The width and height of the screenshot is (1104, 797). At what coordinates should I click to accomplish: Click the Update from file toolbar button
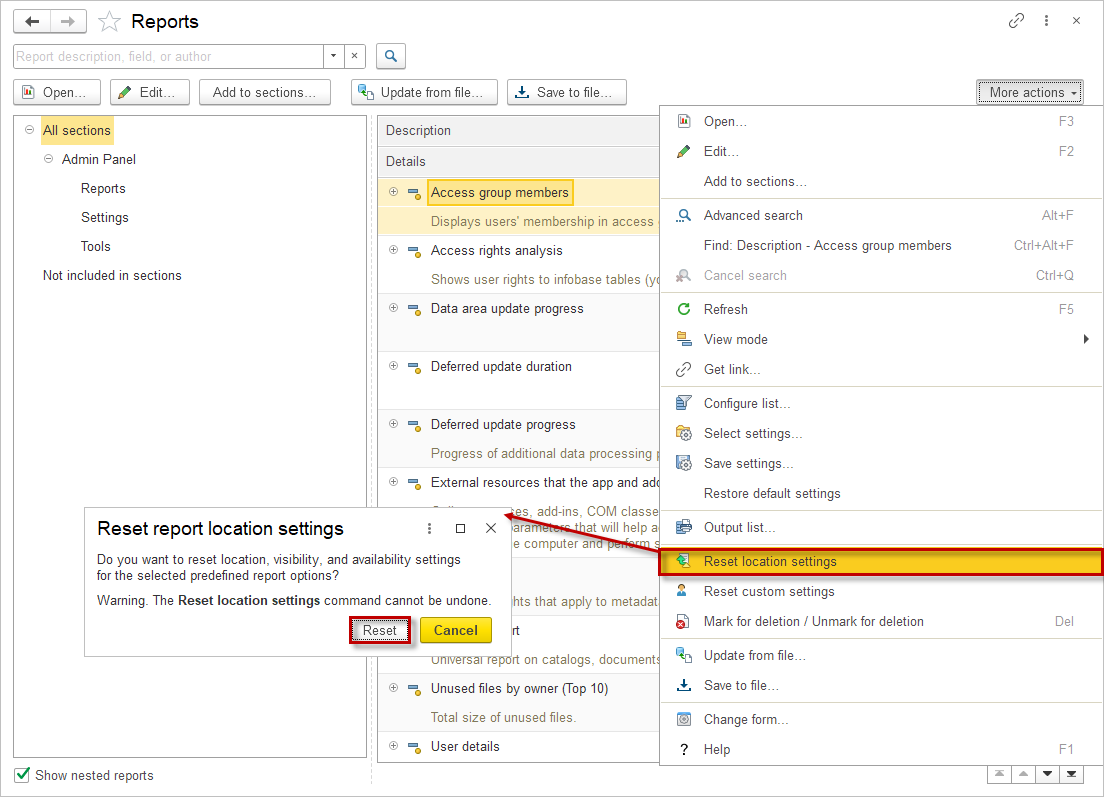coord(424,92)
